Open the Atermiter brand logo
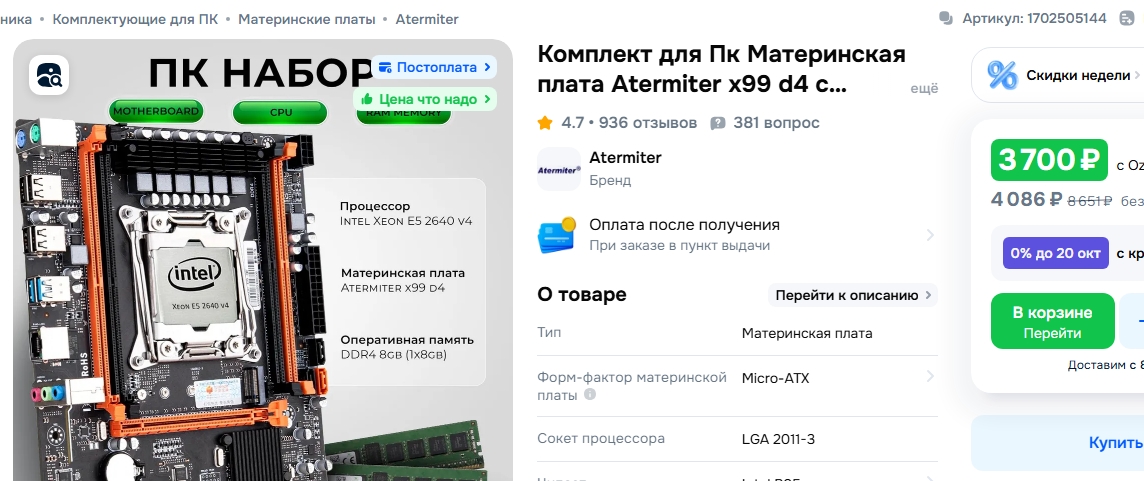 (x=559, y=169)
